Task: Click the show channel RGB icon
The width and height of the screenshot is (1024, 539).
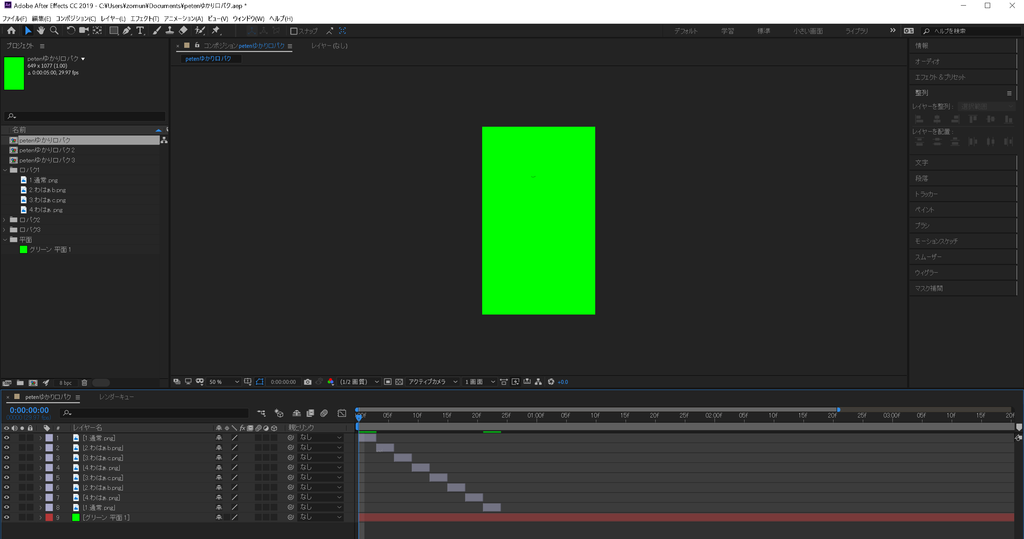Action: [330, 382]
